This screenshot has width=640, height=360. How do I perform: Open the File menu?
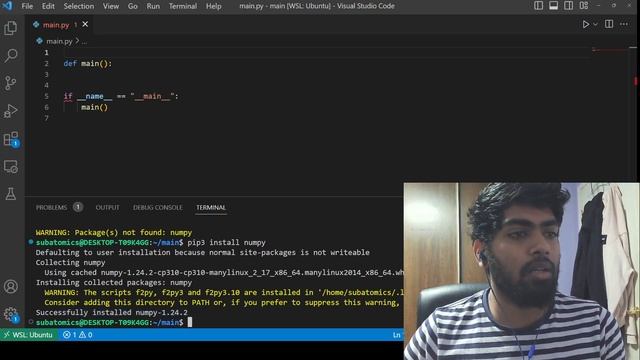click(x=27, y=6)
